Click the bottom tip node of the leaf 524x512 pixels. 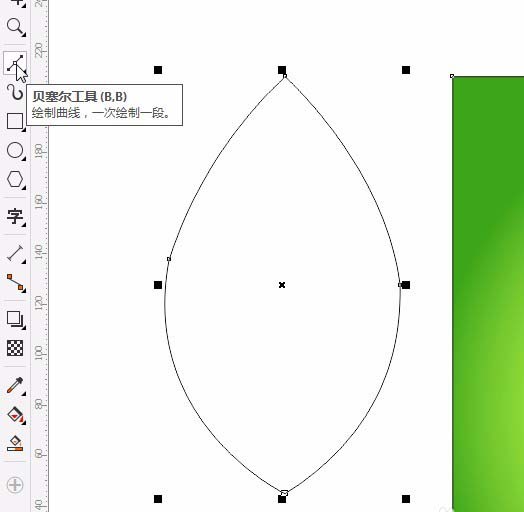click(284, 493)
